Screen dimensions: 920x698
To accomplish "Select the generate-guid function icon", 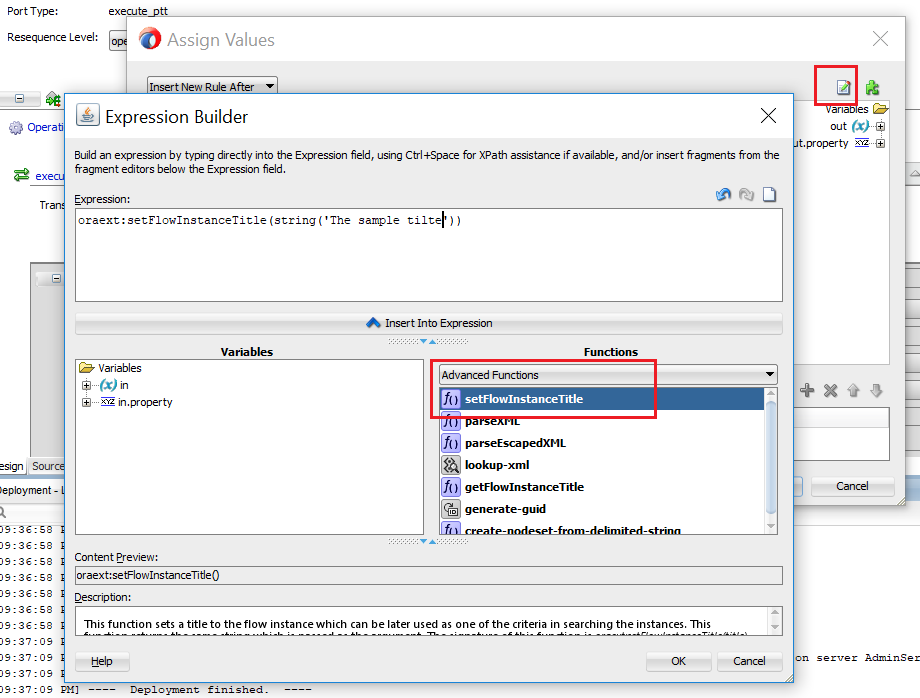I will point(452,508).
